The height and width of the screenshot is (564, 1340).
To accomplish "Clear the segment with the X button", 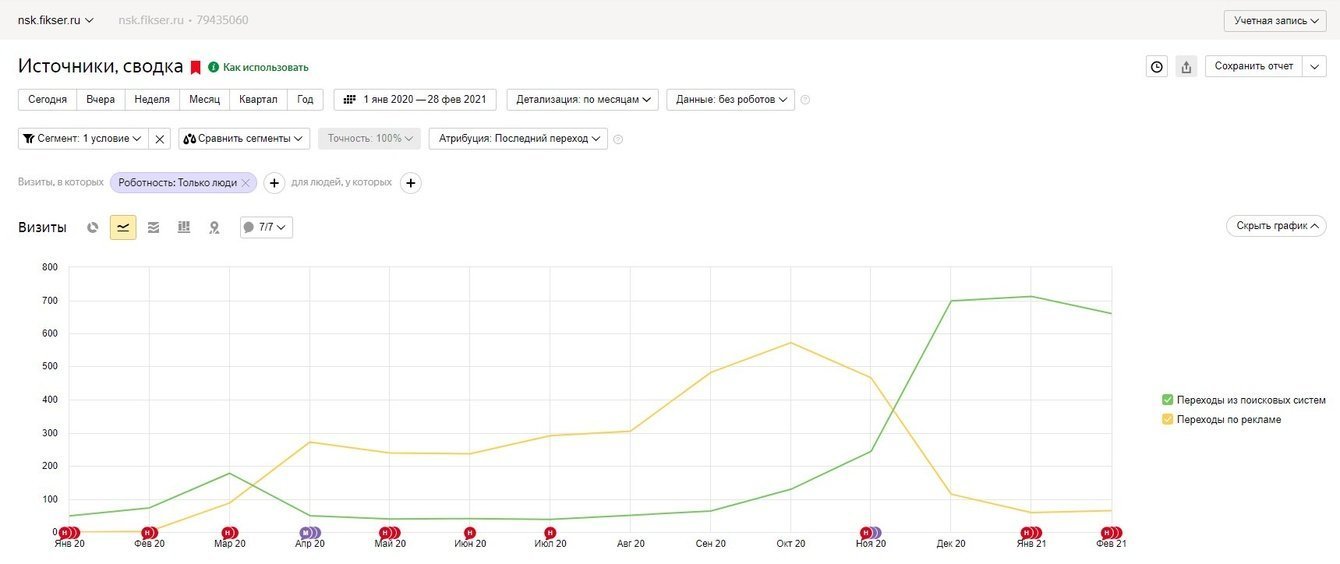I will 159,139.
